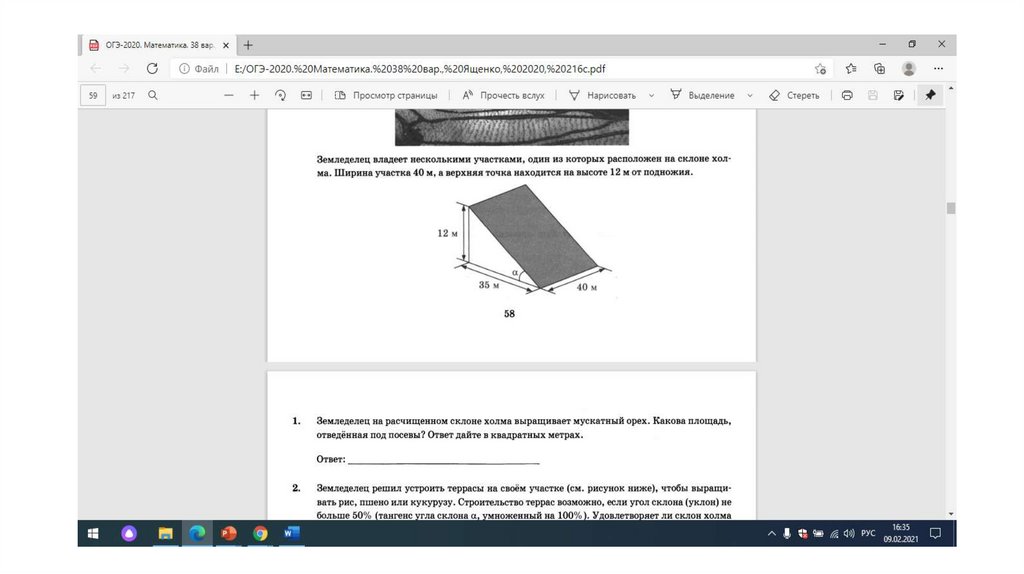This screenshot has width=1024, height=574.
Task: Activate the Нарисовать draw tool
Action: [x=602, y=95]
